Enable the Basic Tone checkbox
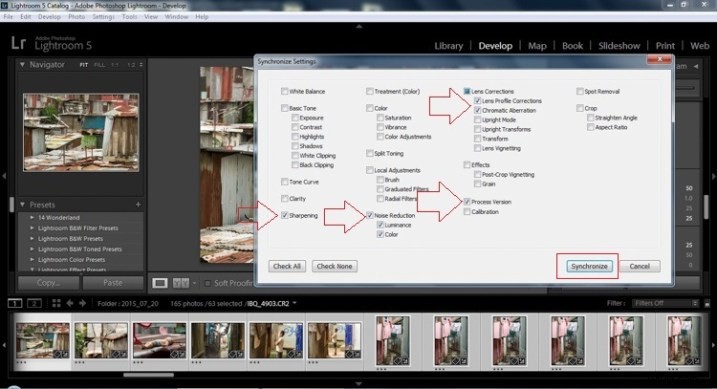Image resolution: width=717 pixels, height=389 pixels. tap(284, 108)
